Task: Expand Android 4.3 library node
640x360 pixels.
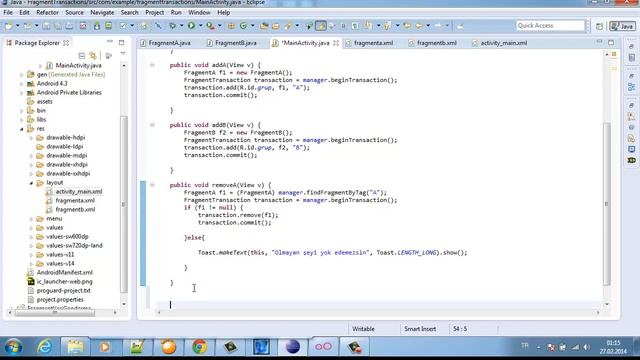Action: pyautogui.click(x=22, y=84)
